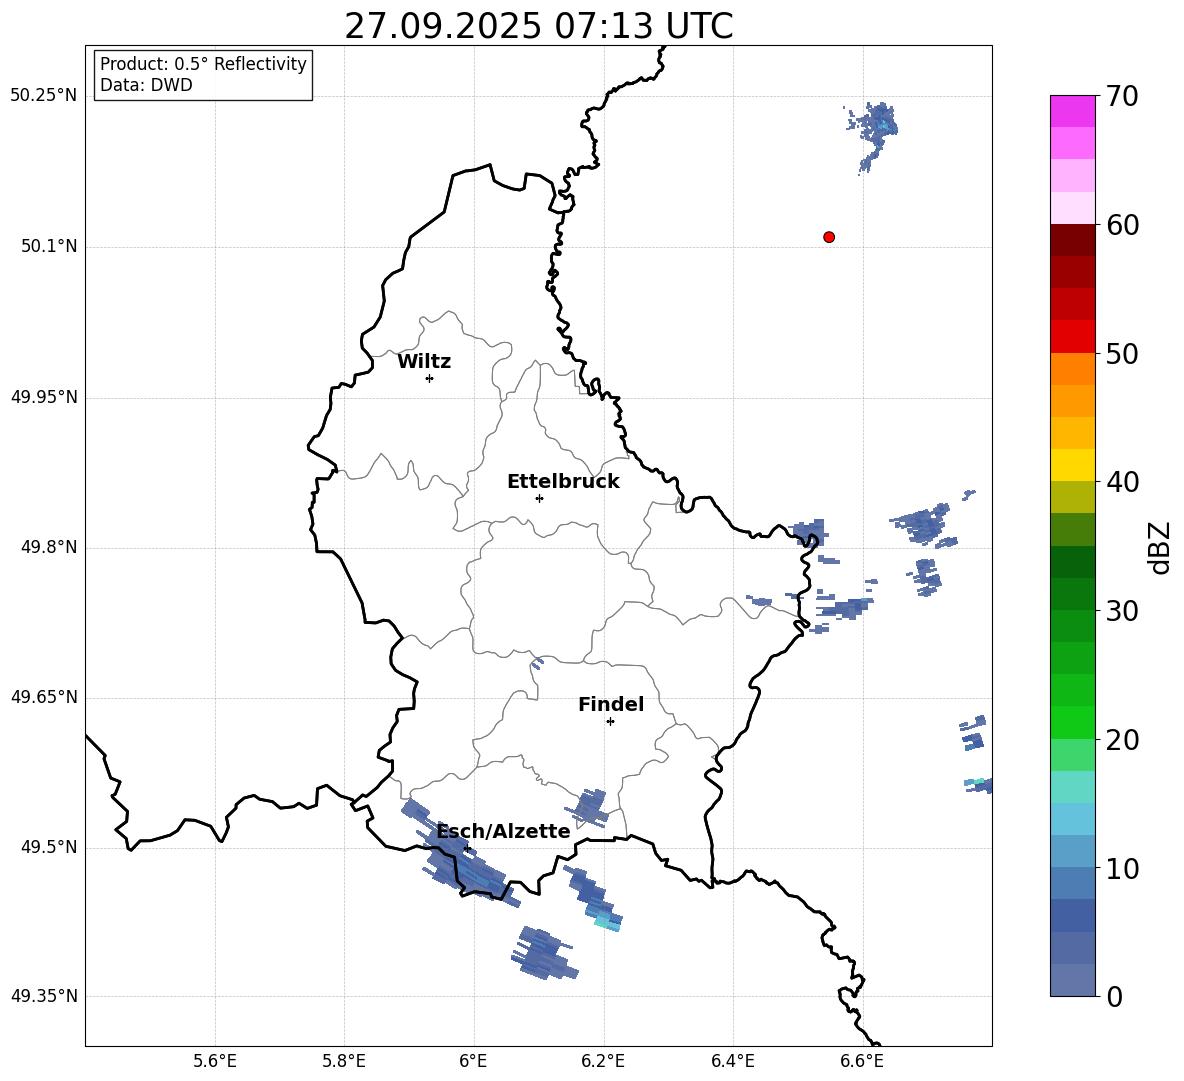The width and height of the screenshot is (1184, 1081).
Task: Click the 6.6°E longitude label
Action: click(x=862, y=1061)
